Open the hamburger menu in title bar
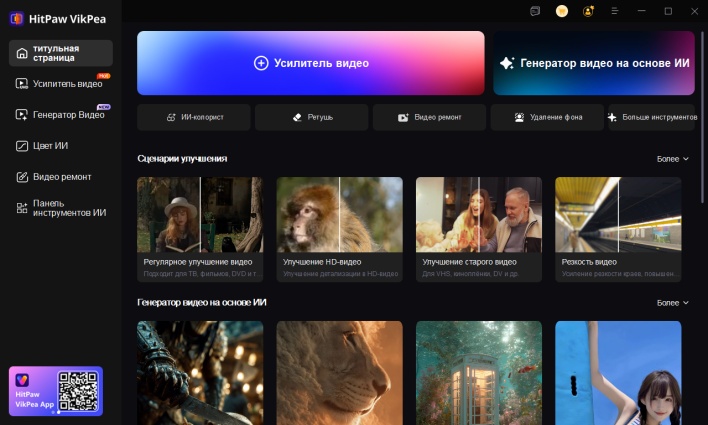708x425 pixels. (615, 11)
